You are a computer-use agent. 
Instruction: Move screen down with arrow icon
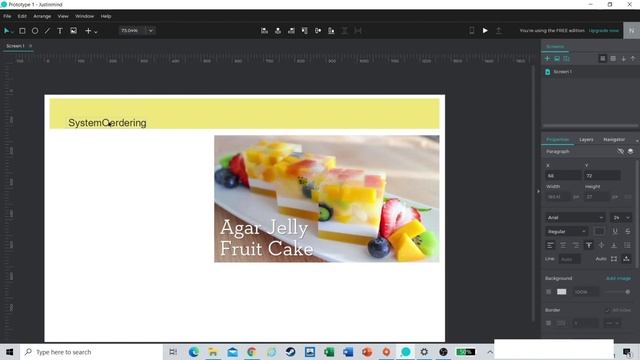623,59
